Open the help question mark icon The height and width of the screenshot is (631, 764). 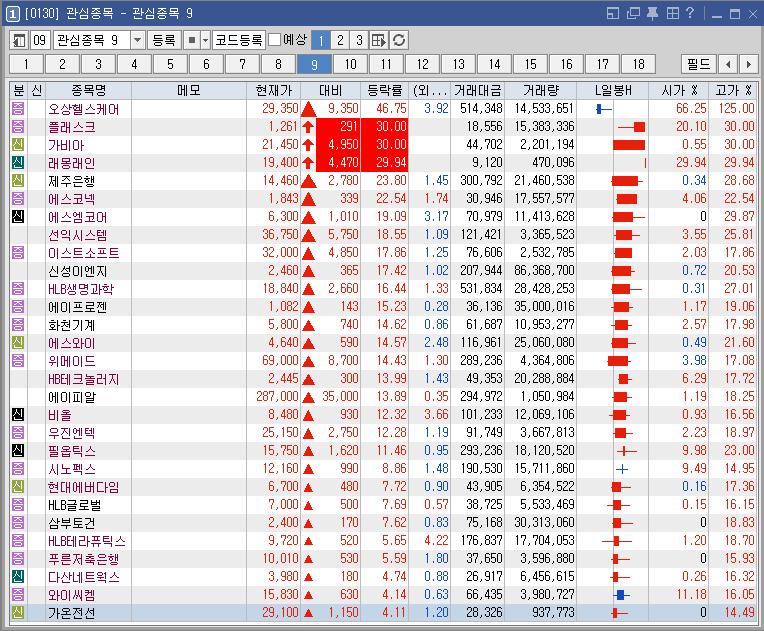point(689,13)
